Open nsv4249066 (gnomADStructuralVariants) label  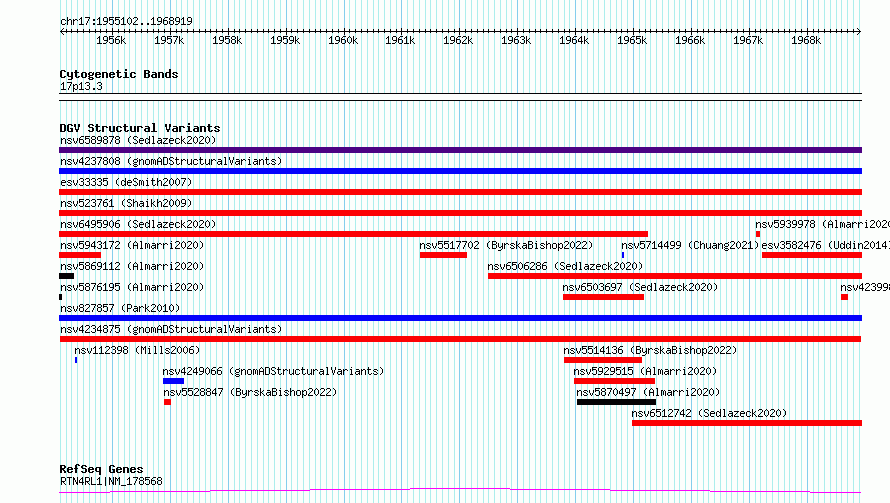pyautogui.click(x=273, y=371)
